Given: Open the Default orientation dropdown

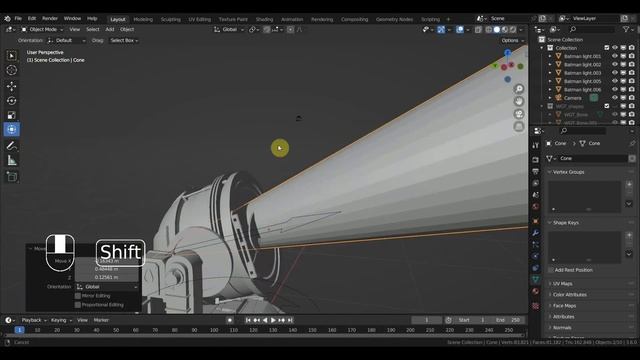Looking at the screenshot, I should point(67,40).
